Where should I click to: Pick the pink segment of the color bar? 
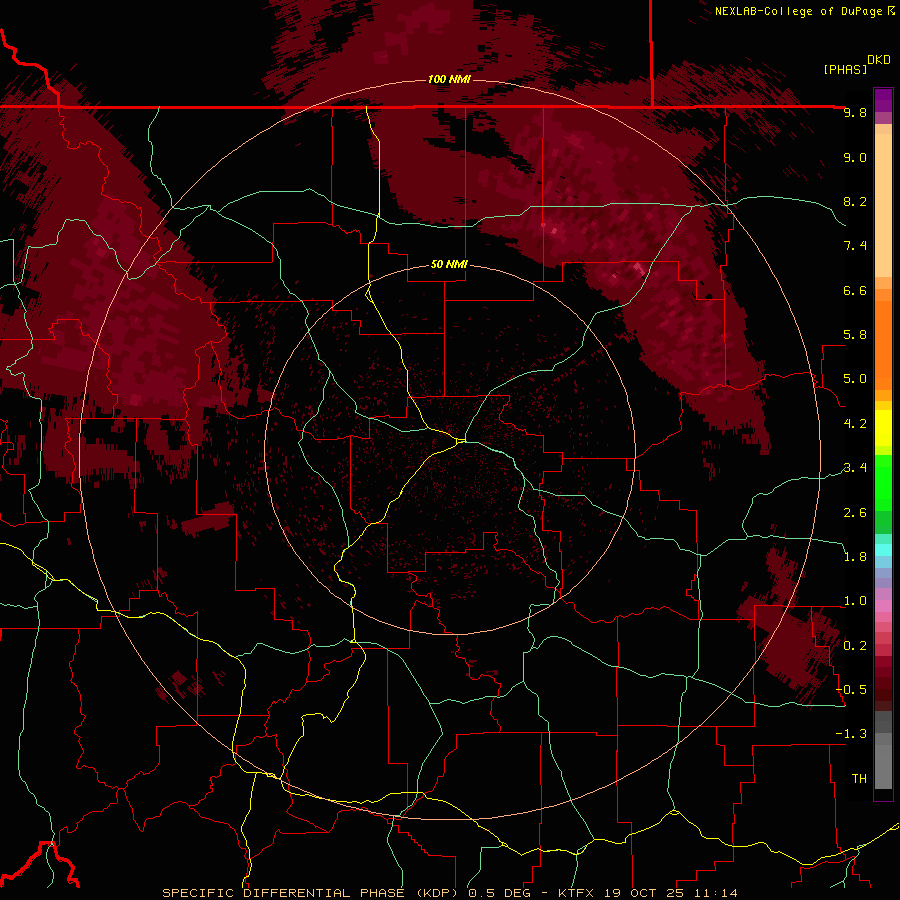click(883, 606)
